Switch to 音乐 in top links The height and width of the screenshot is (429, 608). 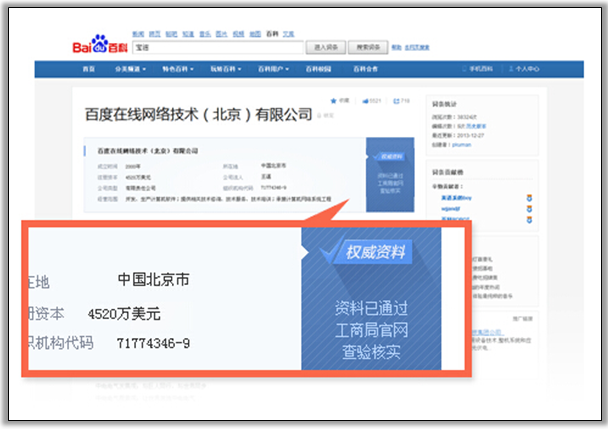pos(205,34)
